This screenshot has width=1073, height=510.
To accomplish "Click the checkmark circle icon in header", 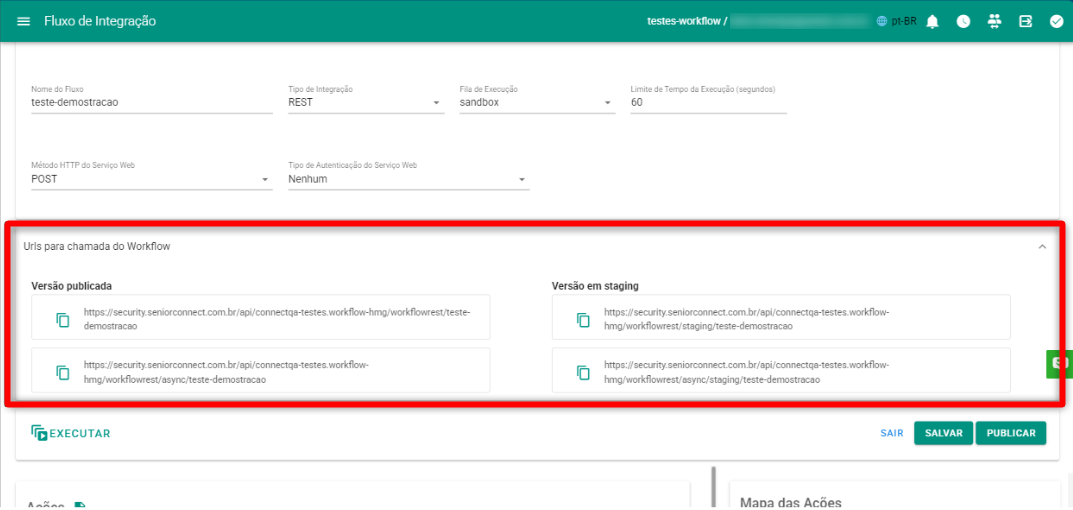I will [x=1056, y=21].
